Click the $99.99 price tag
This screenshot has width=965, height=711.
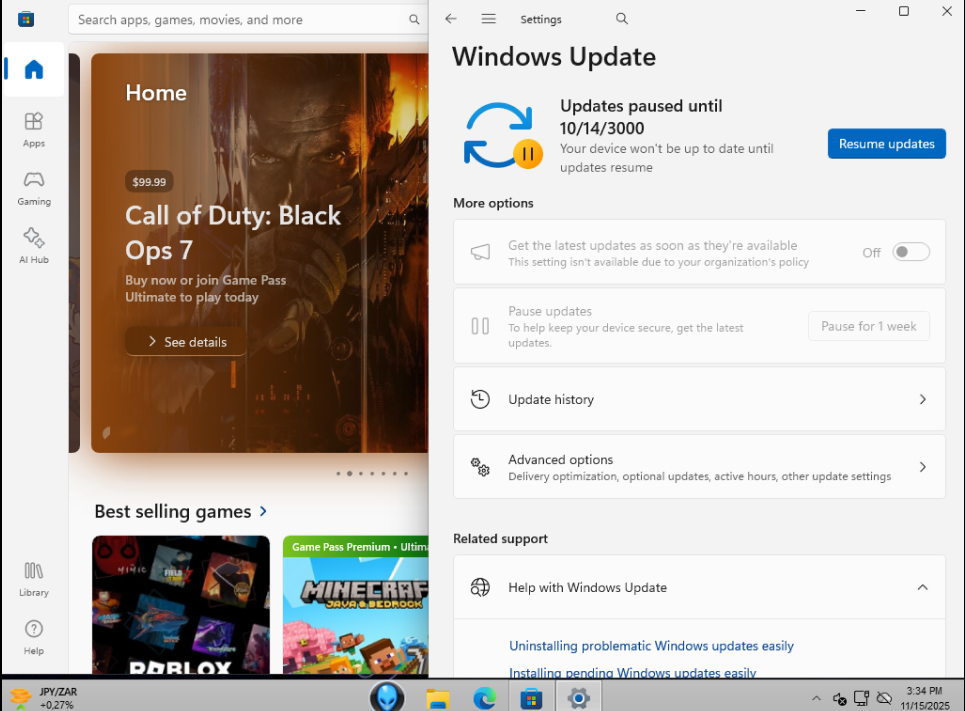[149, 182]
